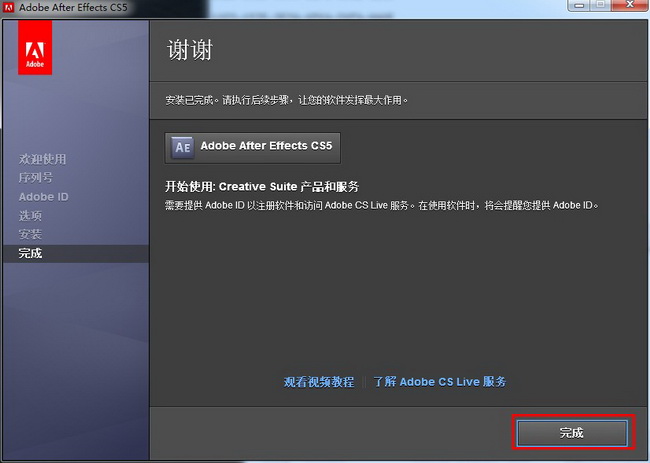Click the AE icon on the product badge
Viewport: 650px width, 463px height.
click(182, 147)
